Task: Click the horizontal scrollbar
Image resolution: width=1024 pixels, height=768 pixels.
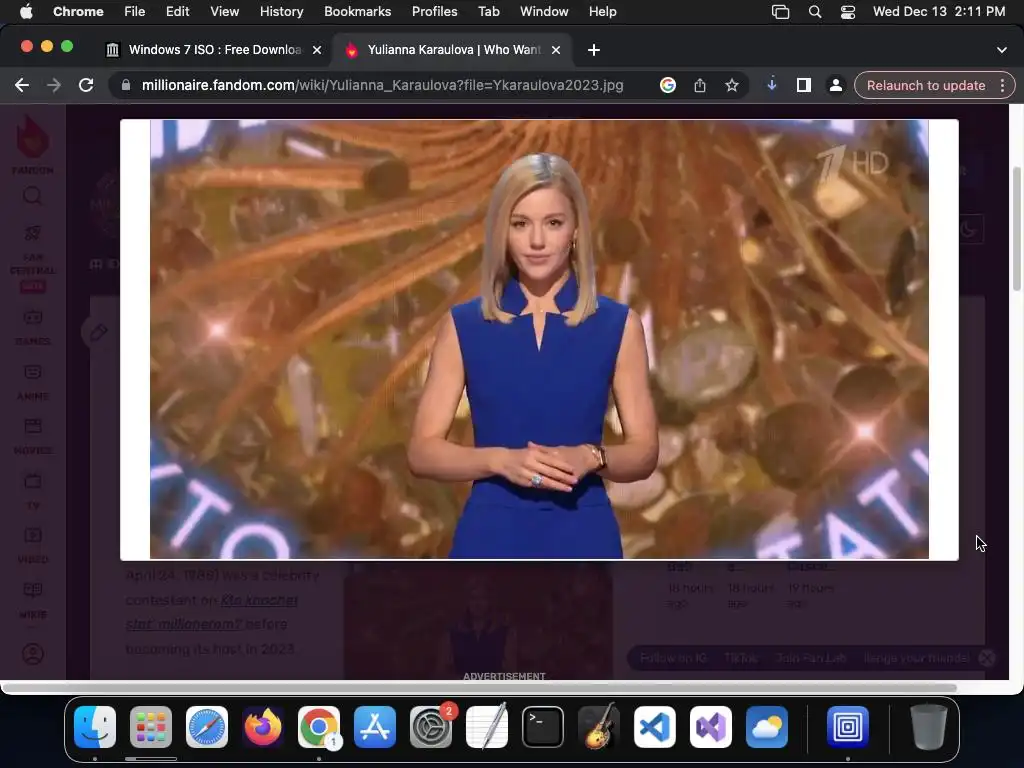Action: [x=480, y=687]
